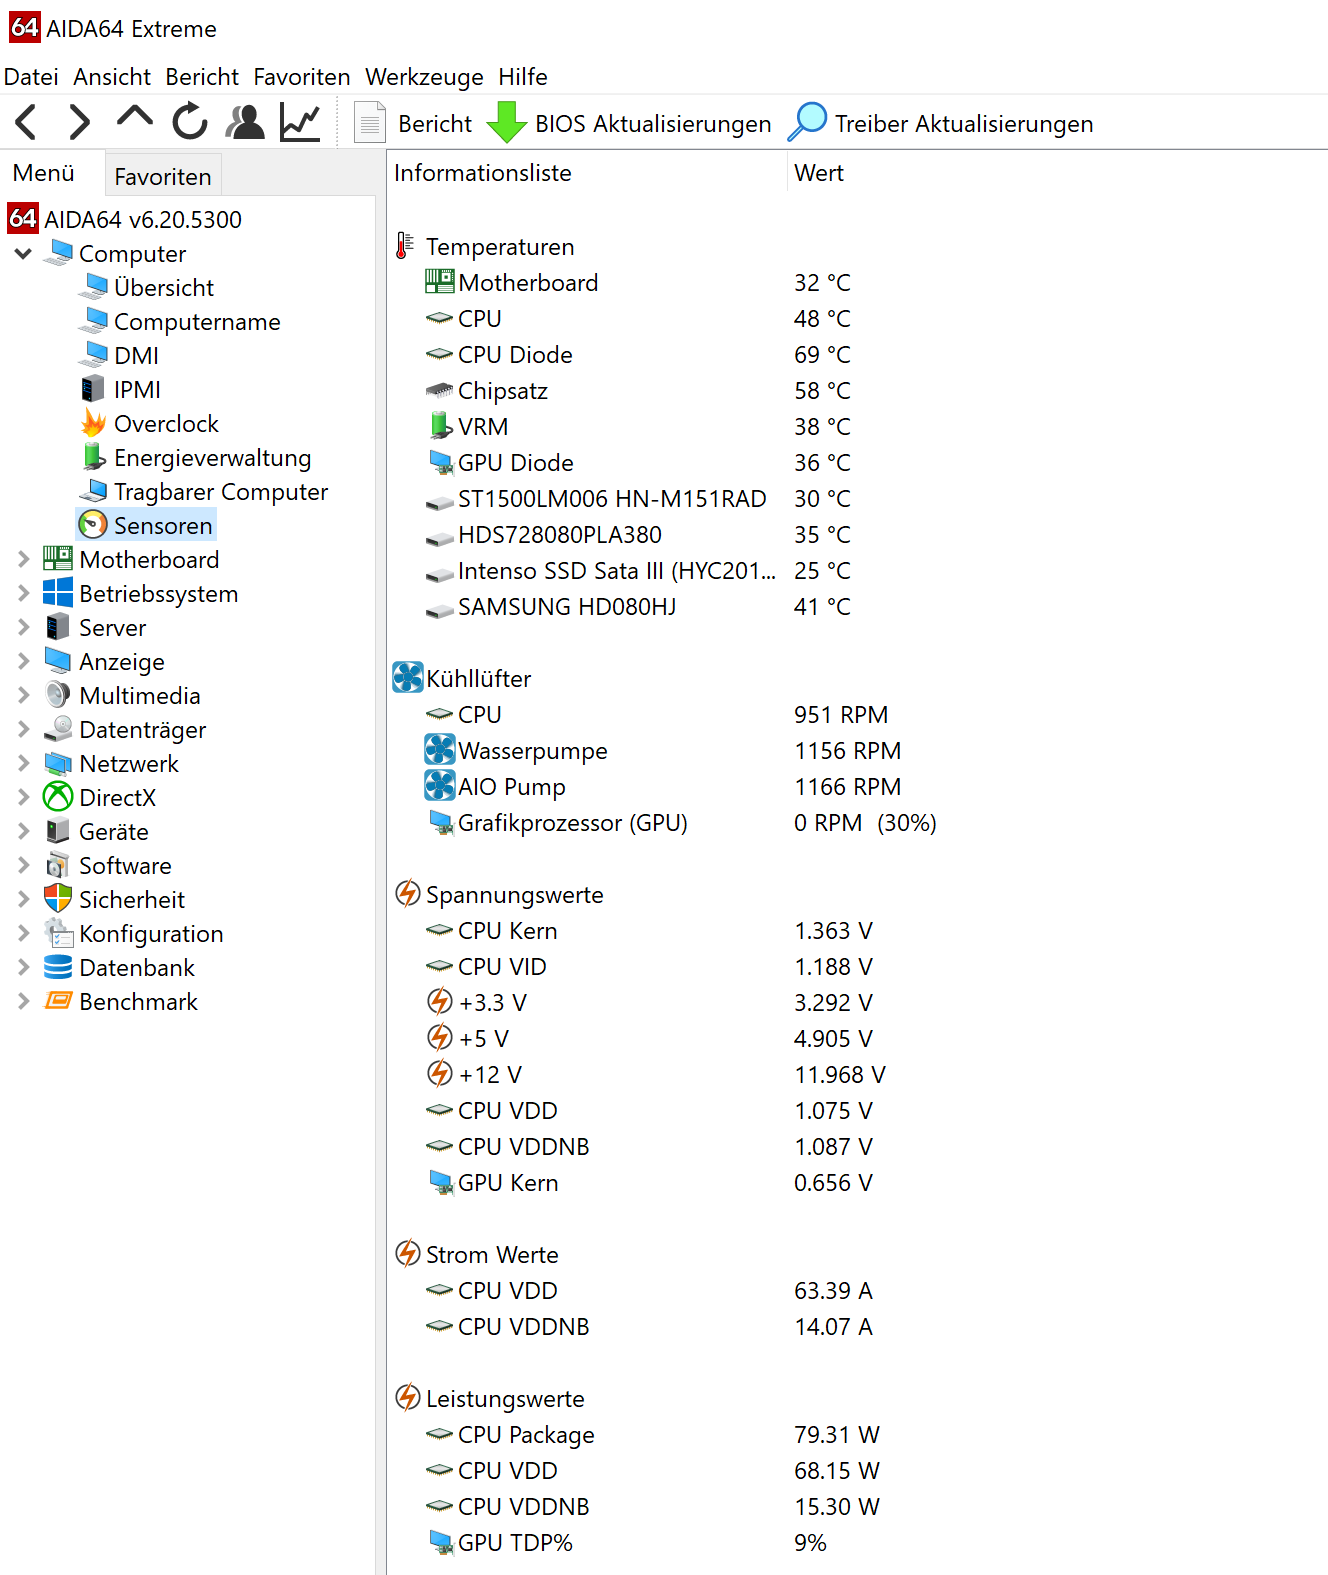Open the Werkzeuge menu
This screenshot has height=1575, width=1328.
[x=424, y=77]
